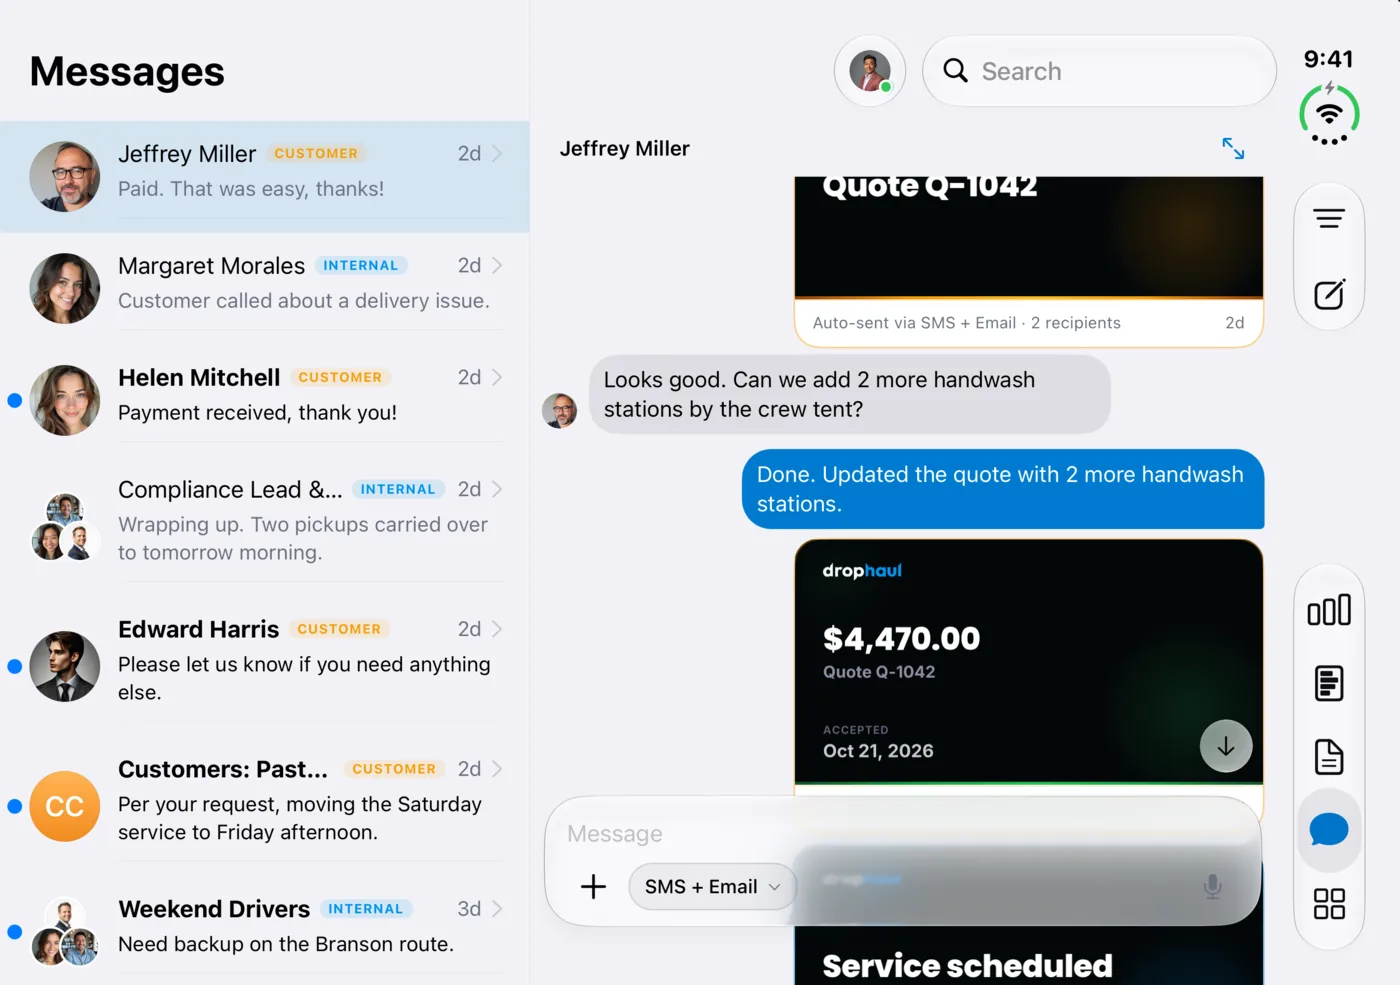Click 'Need backup on the Branson route.'
This screenshot has width=1400, height=985.
286,945
